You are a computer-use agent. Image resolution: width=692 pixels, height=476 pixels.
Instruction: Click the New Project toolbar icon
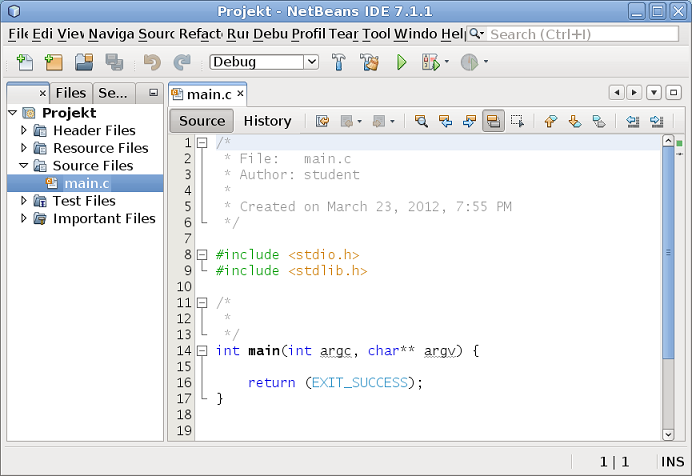click(x=54, y=62)
